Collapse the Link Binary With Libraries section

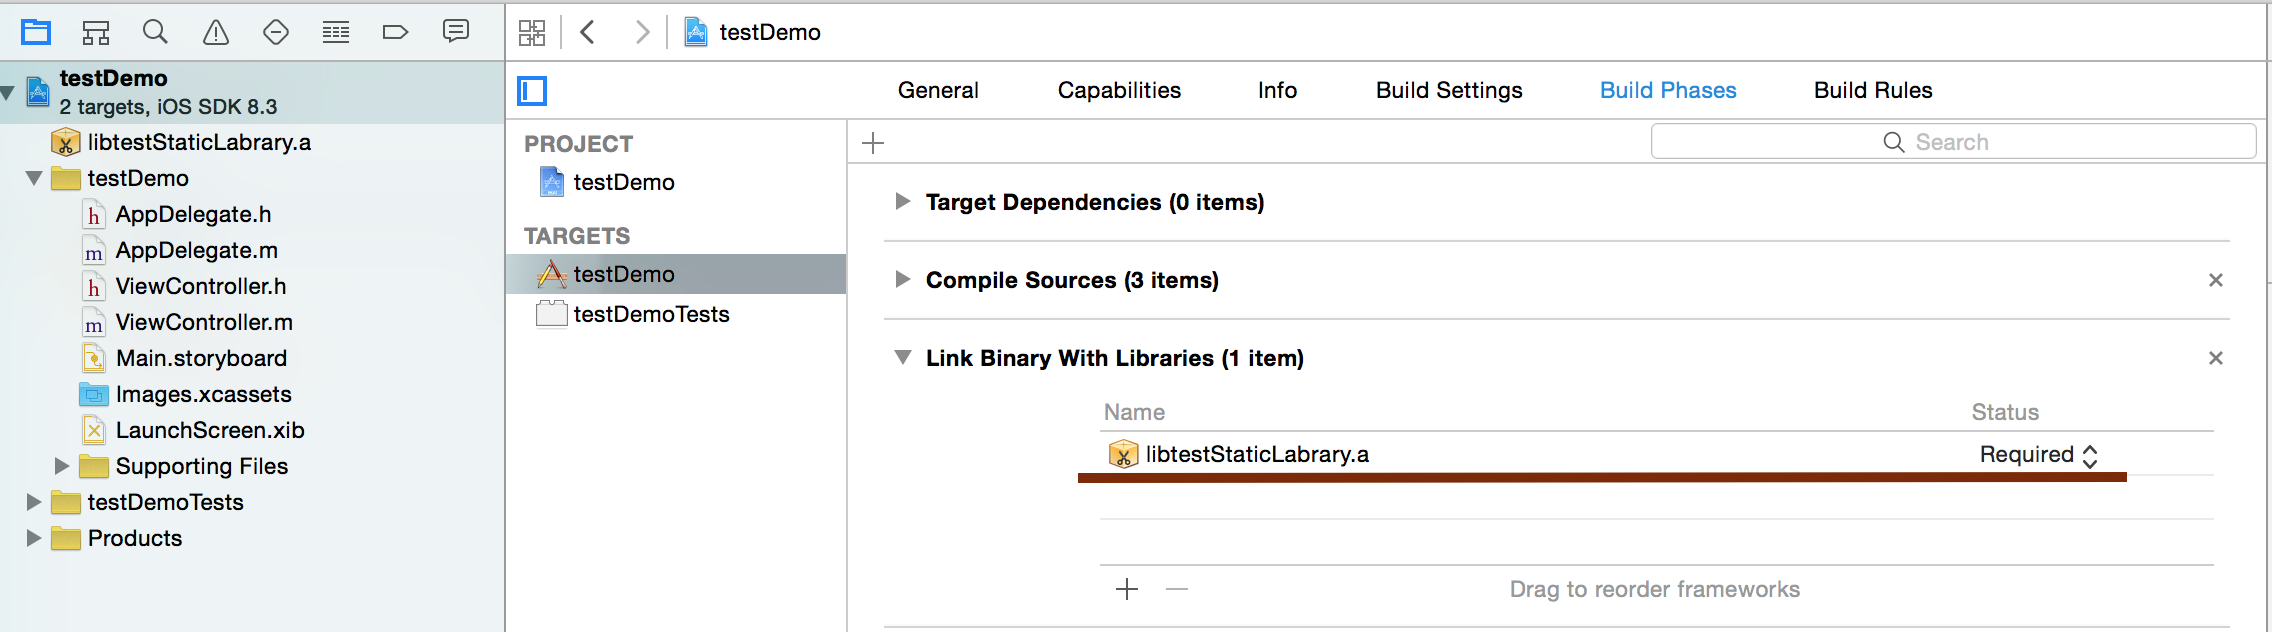click(x=903, y=357)
